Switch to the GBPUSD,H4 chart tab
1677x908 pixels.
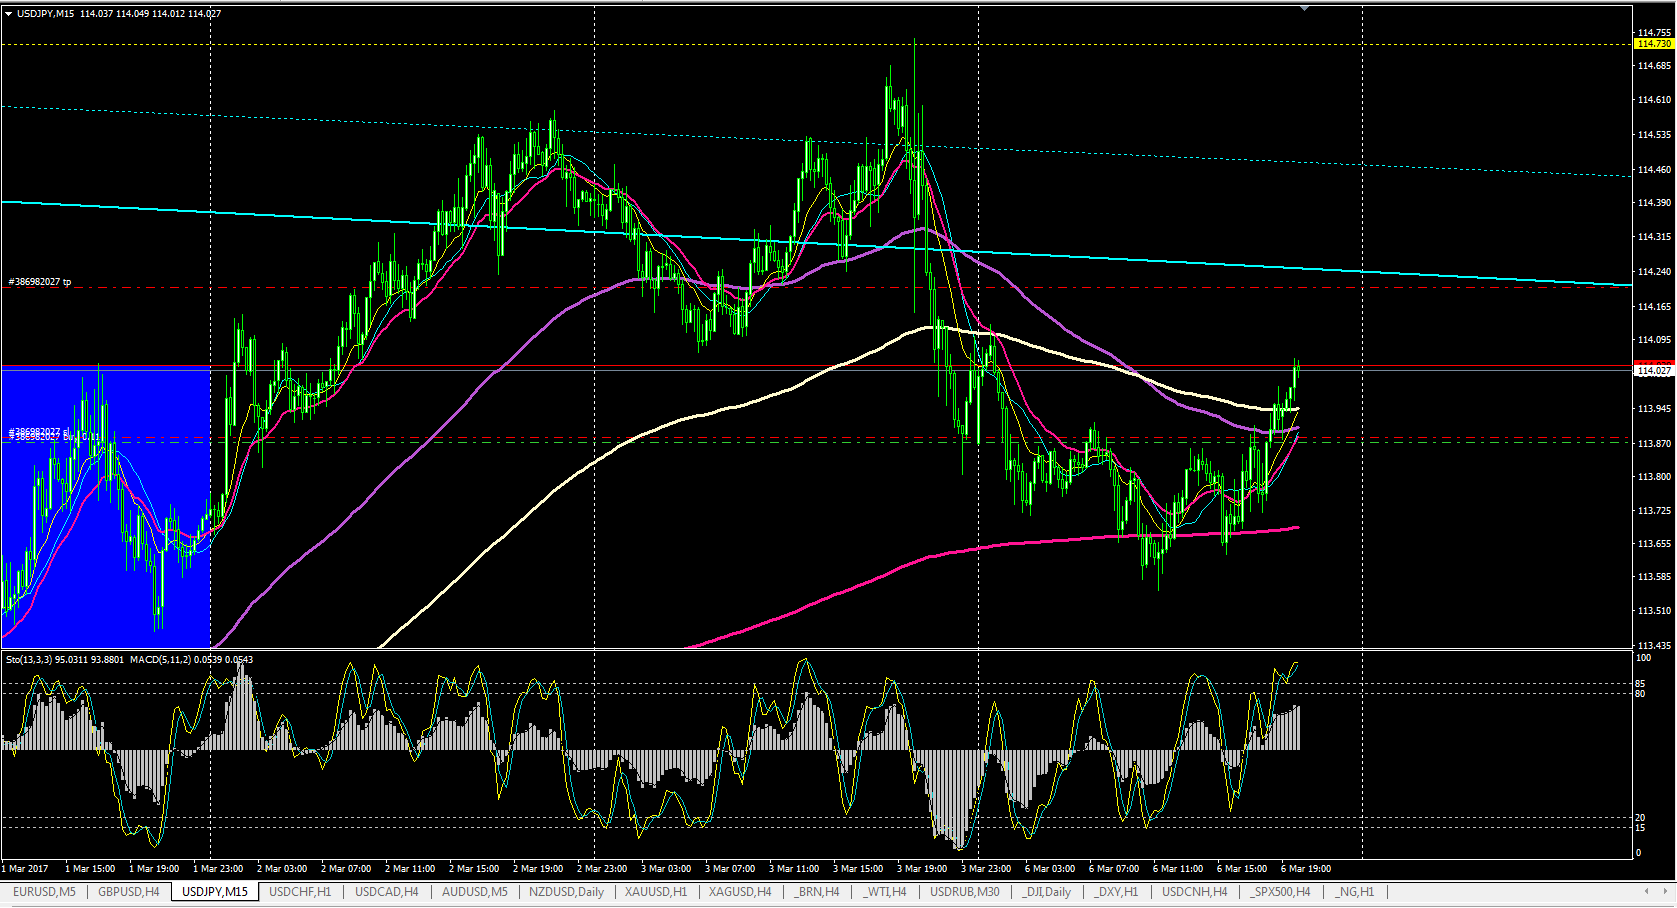128,892
